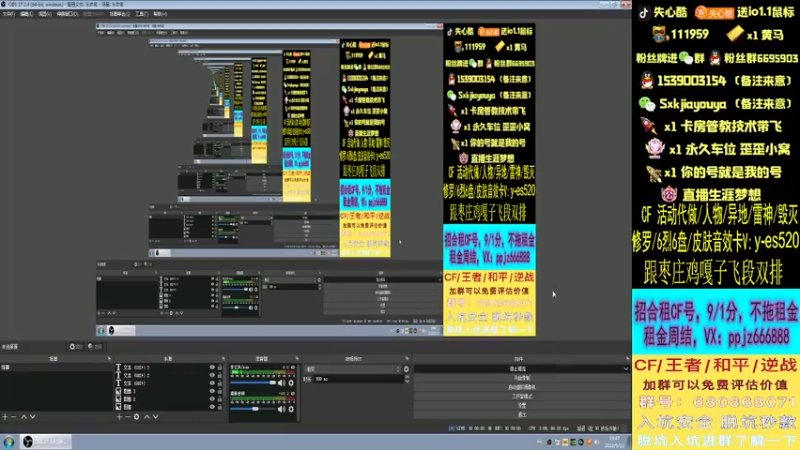Image resolution: width=800 pixels, height=450 pixels.
Task: Adjust the 桌面音频 volume slider
Action: [x=254, y=409]
